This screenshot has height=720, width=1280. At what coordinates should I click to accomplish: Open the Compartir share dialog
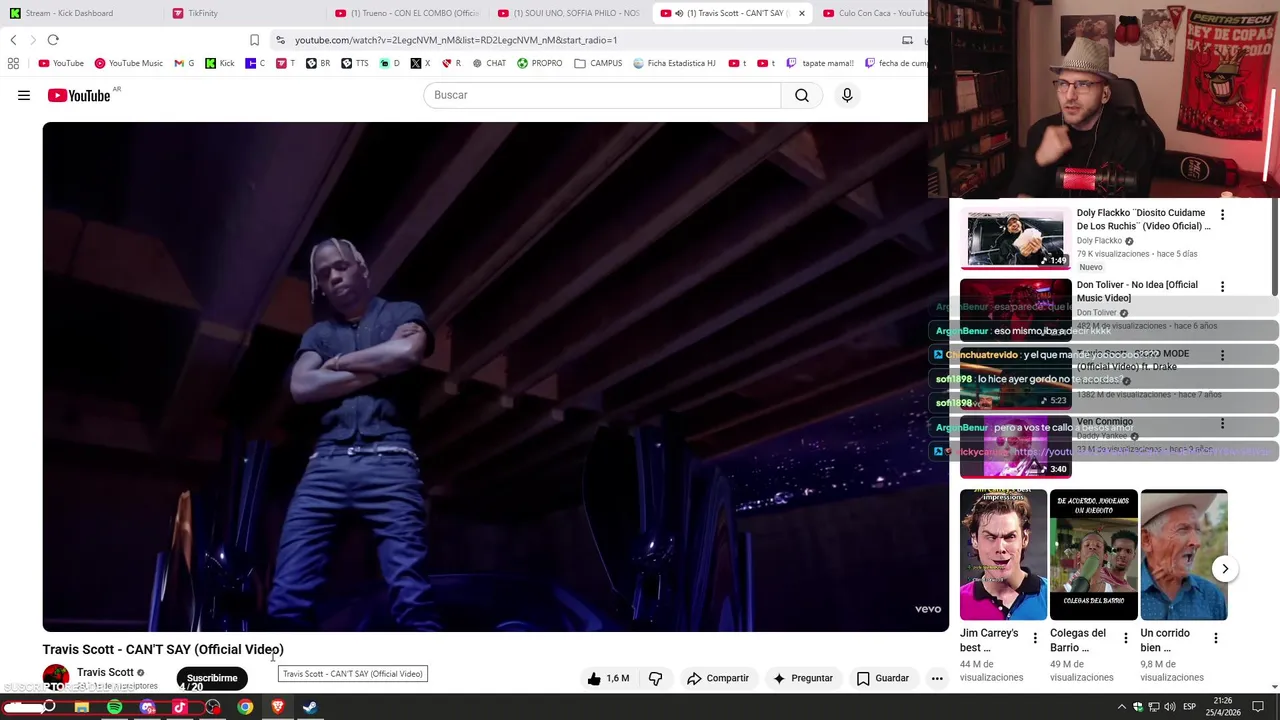click(x=718, y=678)
